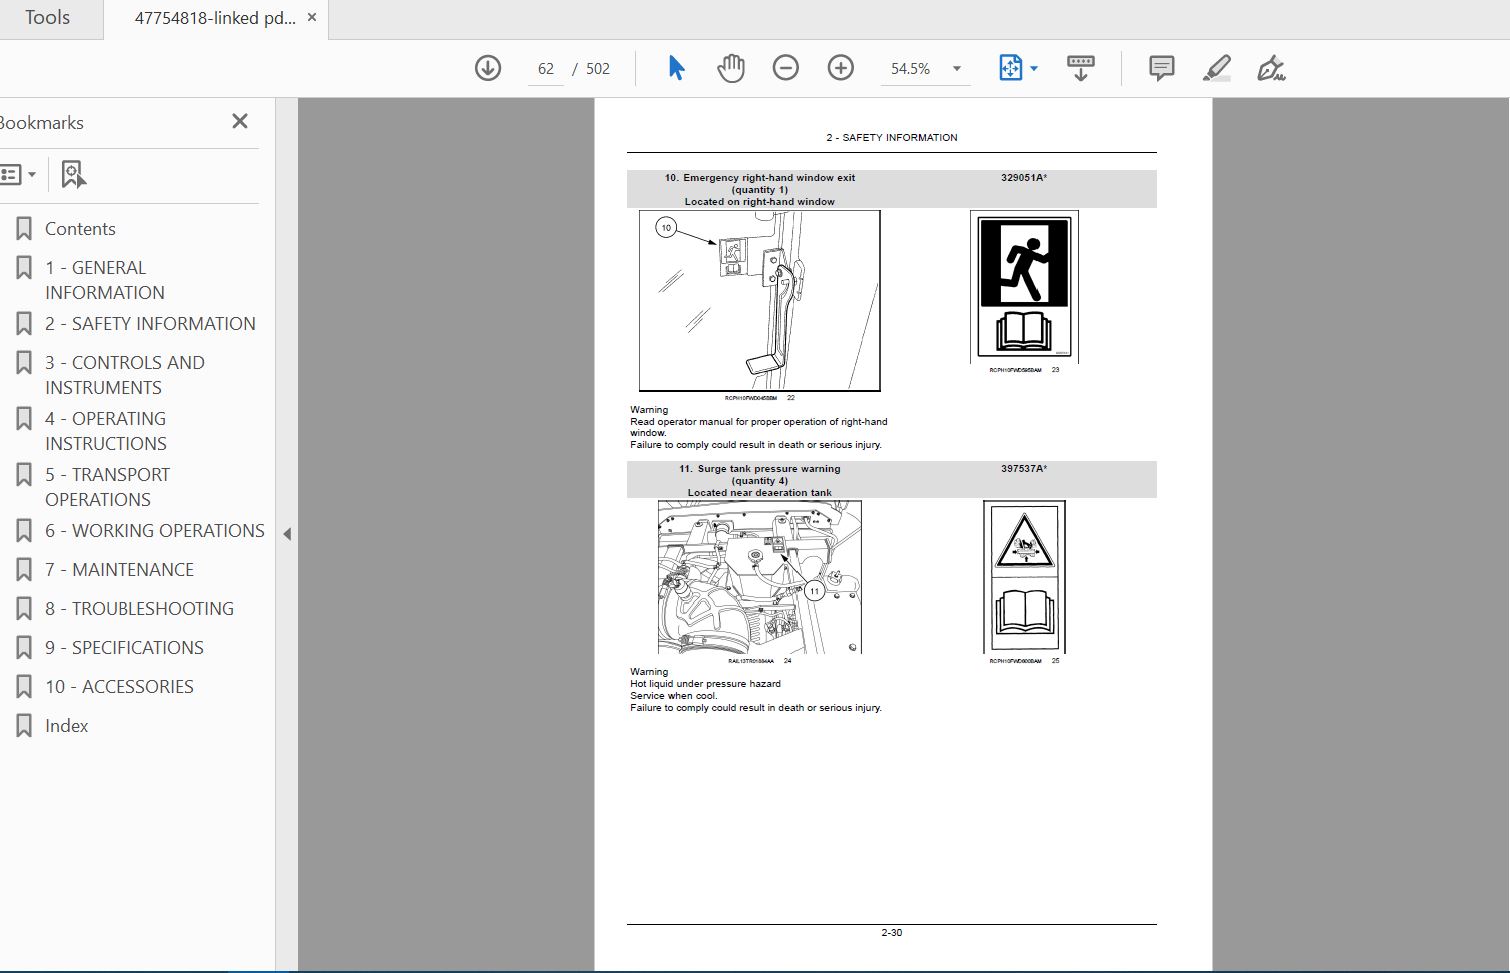Screen dimensions: 1510x973
Task: Collapse the navigation pane arrow
Action: tap(287, 534)
